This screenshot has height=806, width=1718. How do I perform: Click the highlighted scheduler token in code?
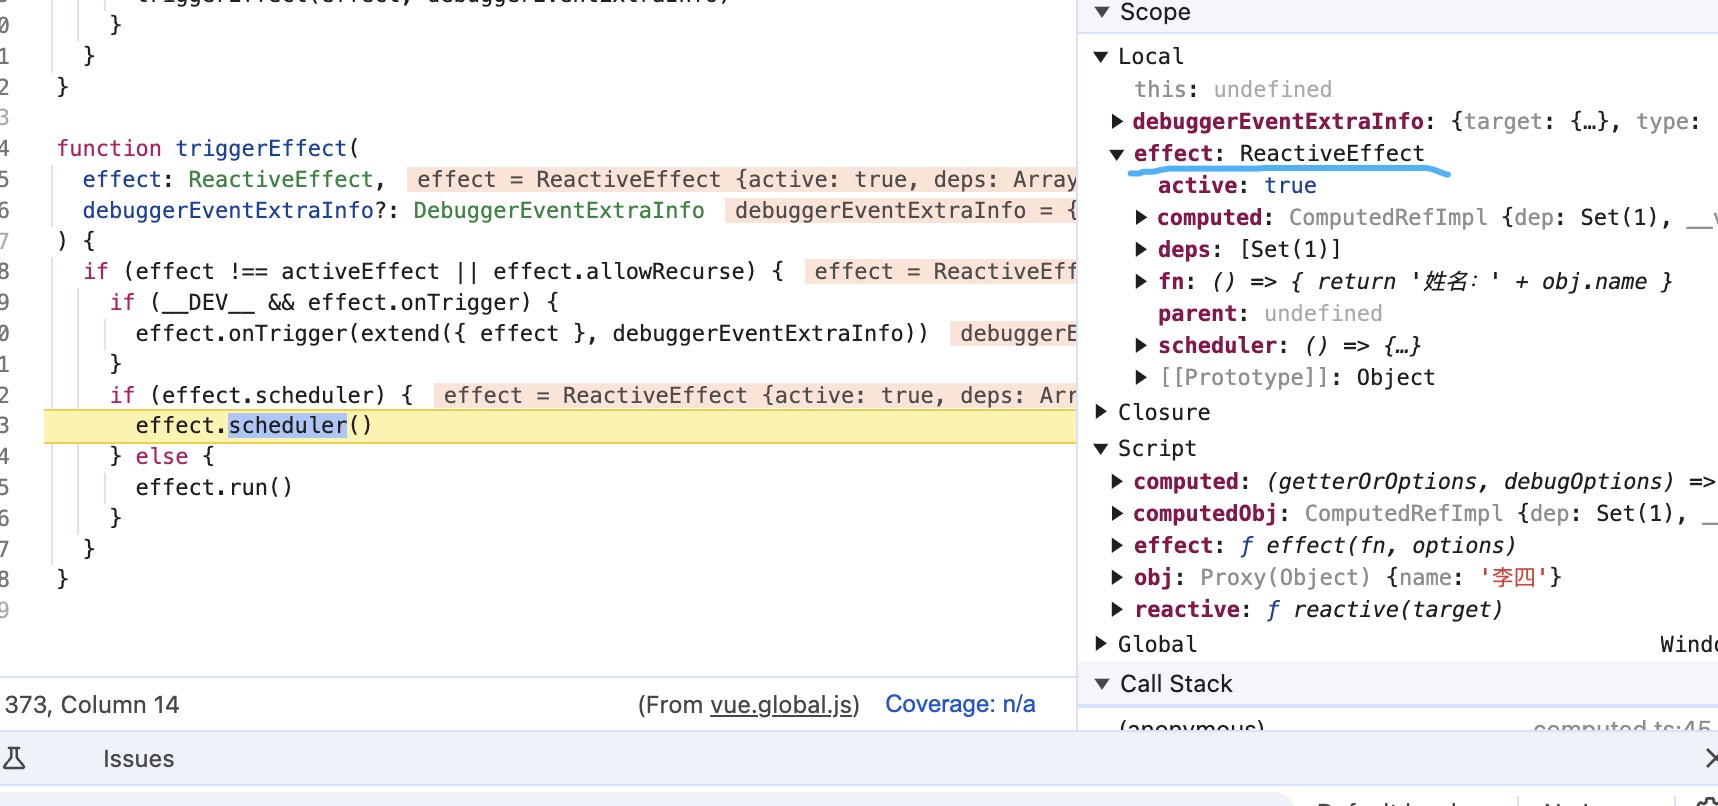tap(288, 426)
